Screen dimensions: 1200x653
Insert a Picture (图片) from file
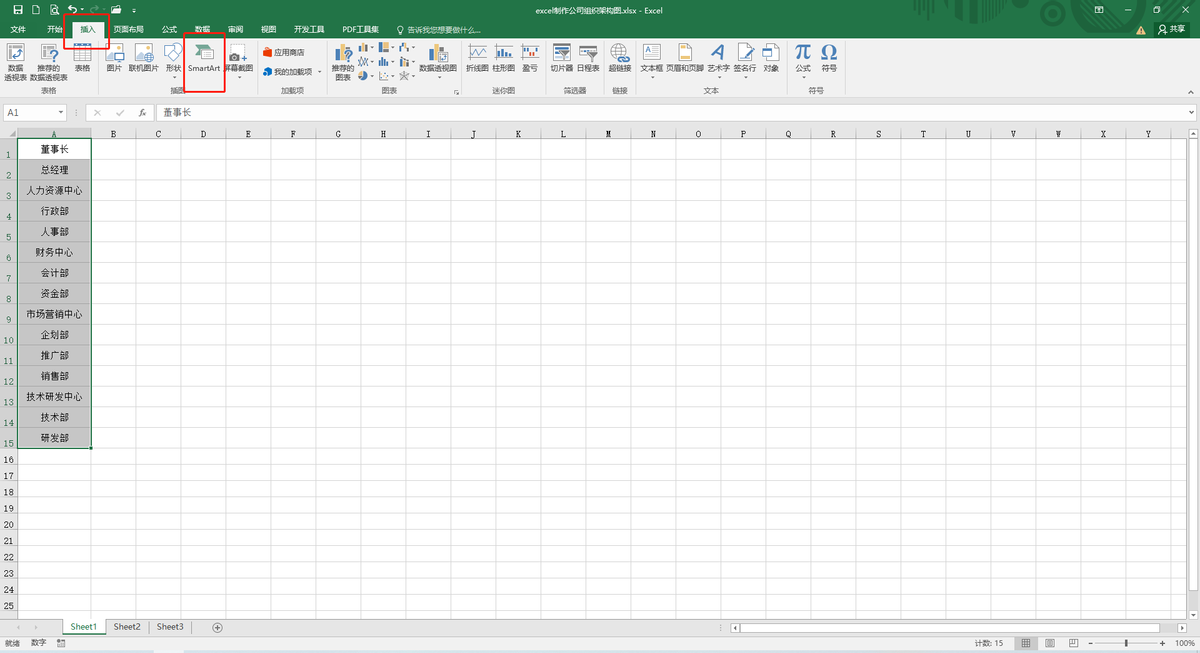114,58
